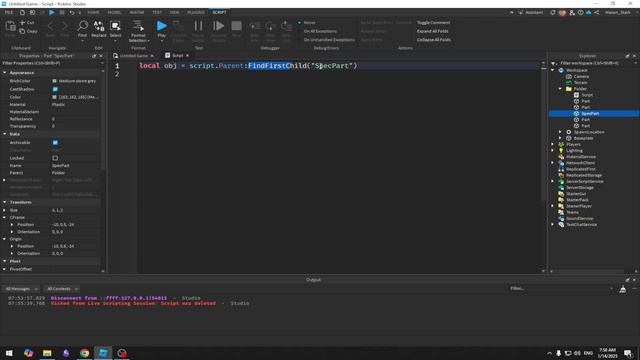Click the Folder icon in Explorer
Viewport: 640px width, 360px height.
coord(569,89)
